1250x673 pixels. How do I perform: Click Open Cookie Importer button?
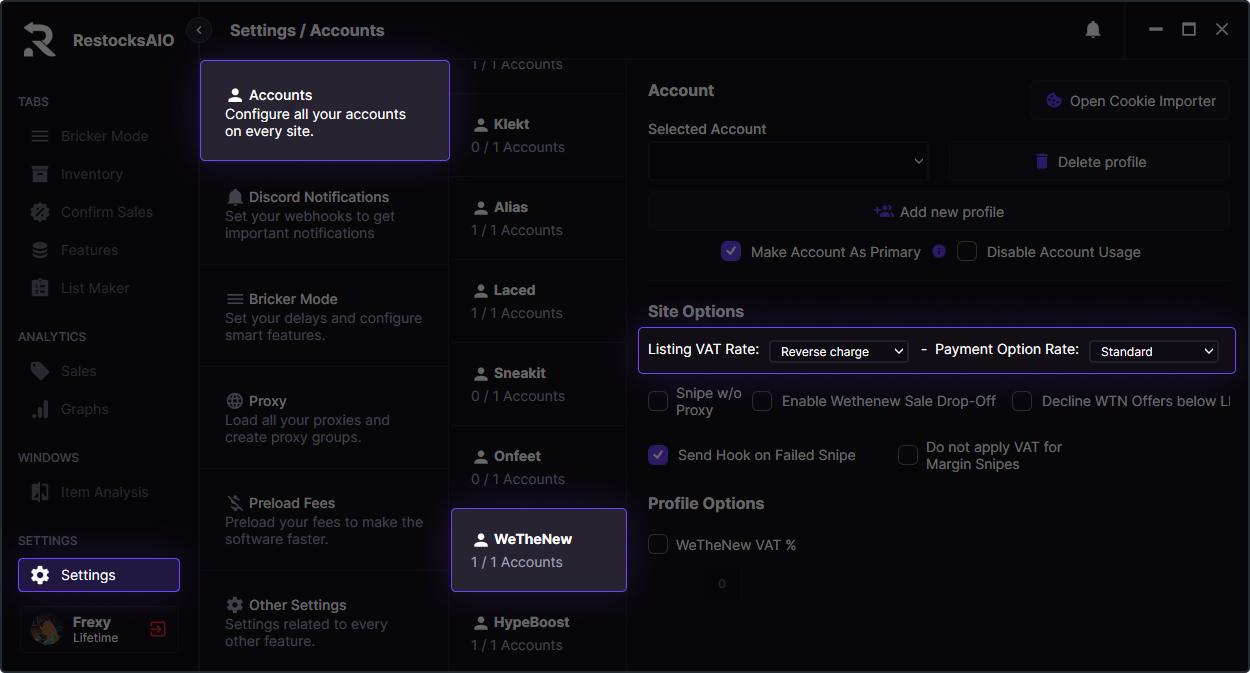coord(1130,101)
